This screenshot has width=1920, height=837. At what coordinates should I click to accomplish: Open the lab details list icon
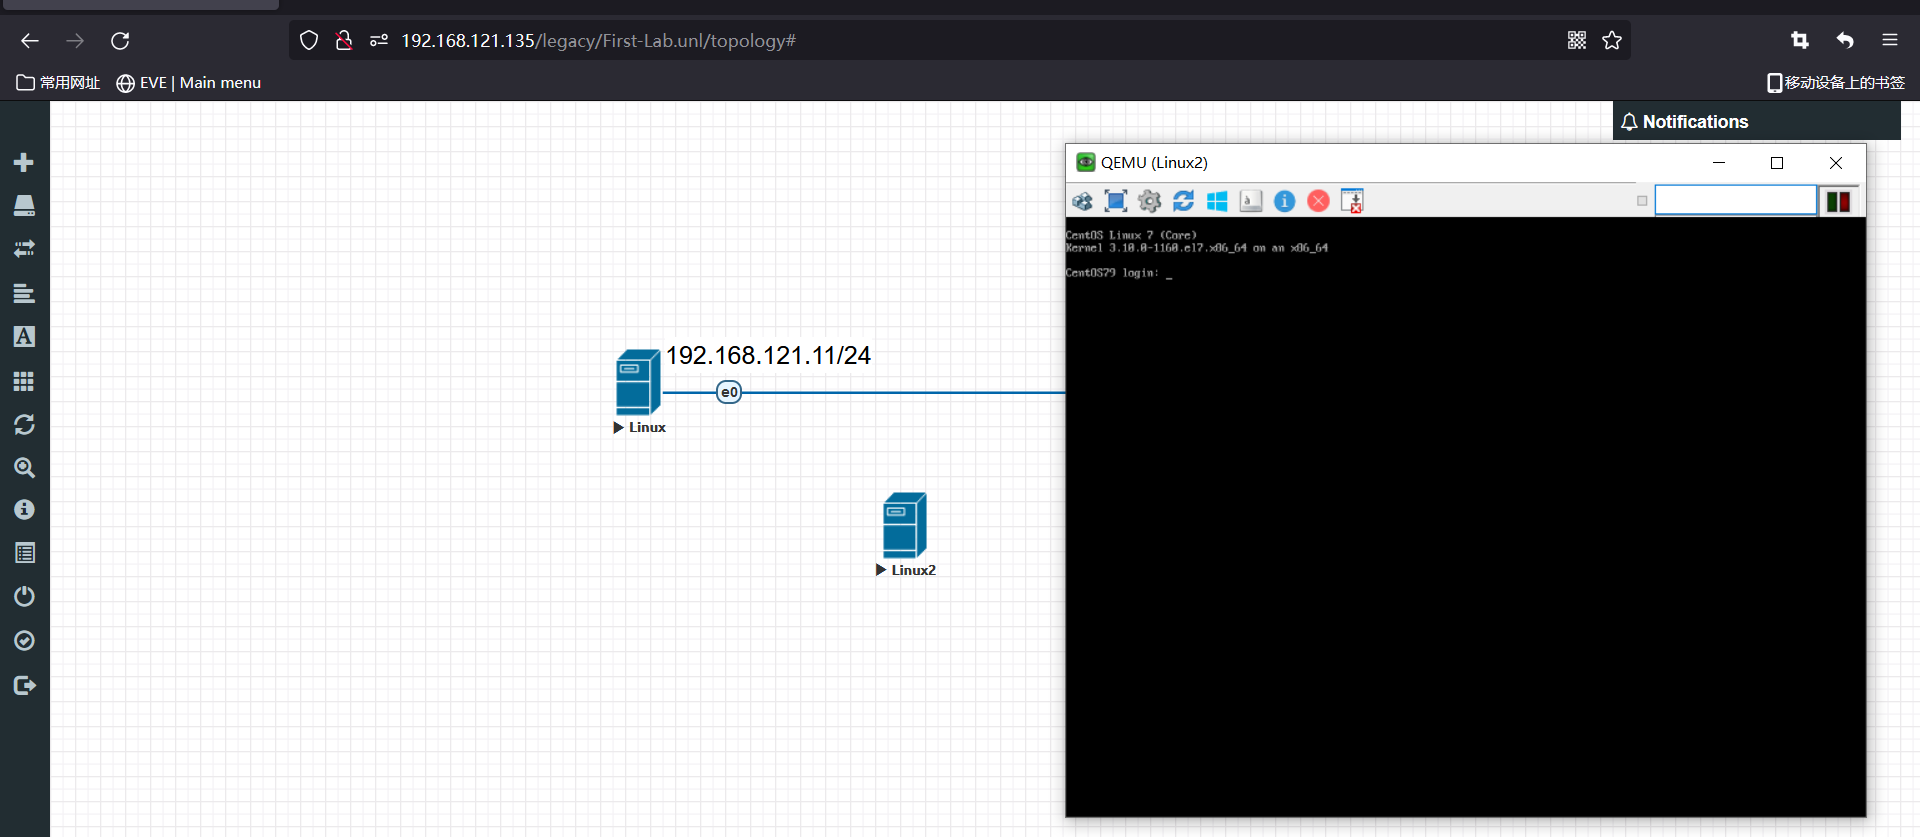(x=24, y=553)
